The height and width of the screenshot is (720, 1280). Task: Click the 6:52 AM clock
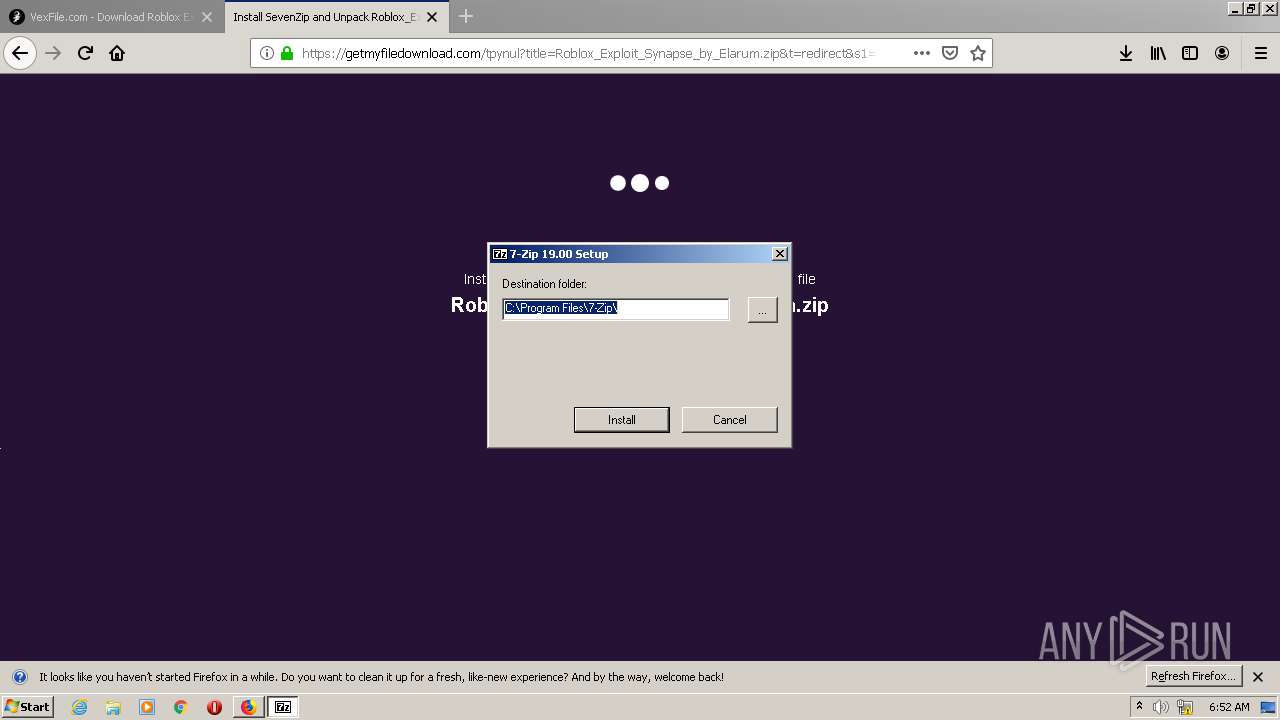tap(1229, 707)
